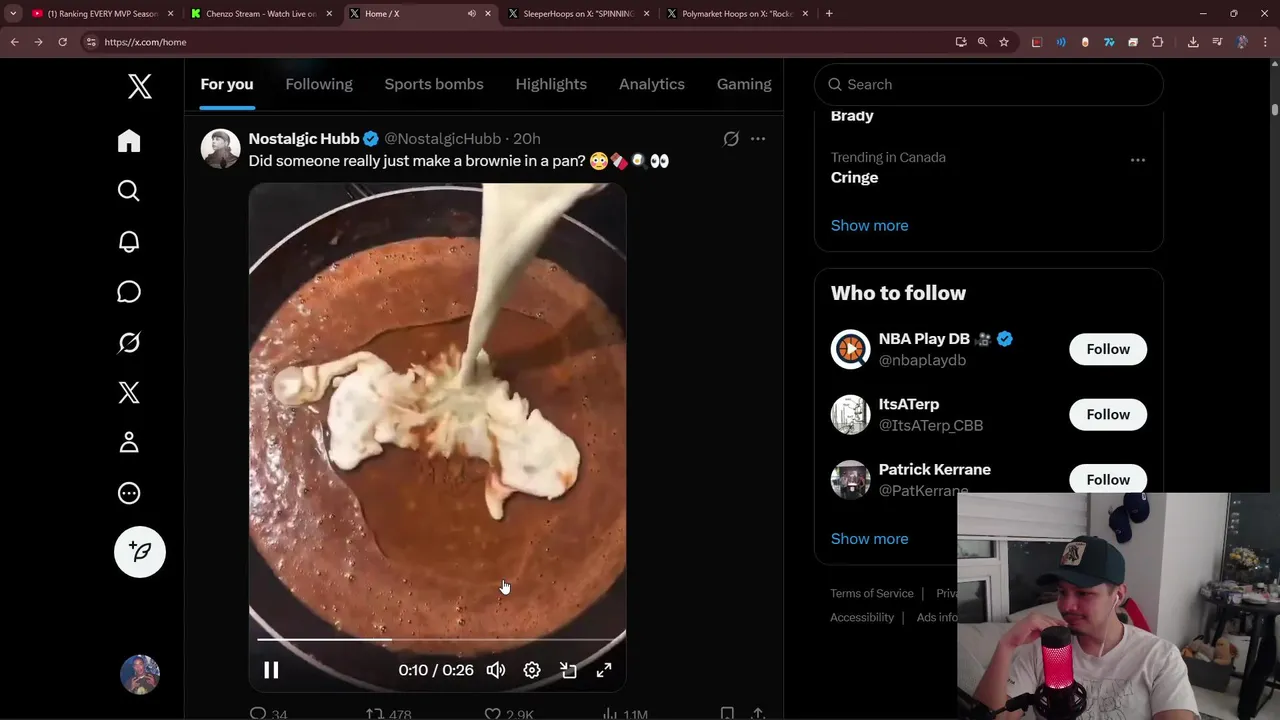1280x720 pixels.
Task: Mute the video volume speaker
Action: (x=496, y=670)
